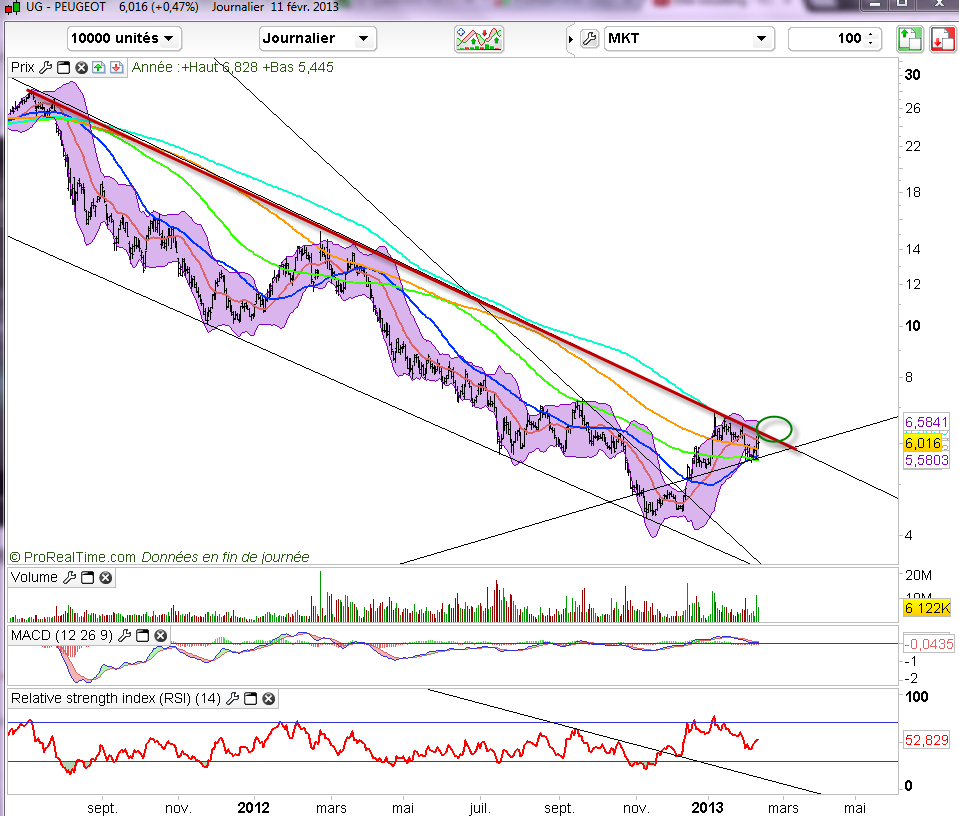Expand the Journalier timeframe dropdown

317,39
